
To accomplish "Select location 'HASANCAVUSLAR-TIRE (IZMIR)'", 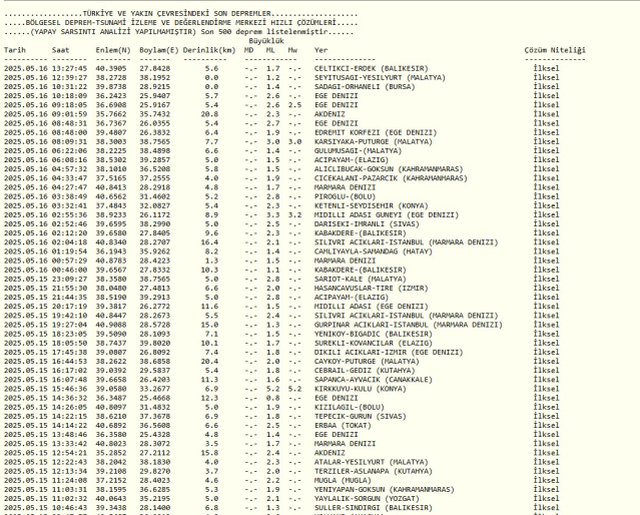I will [371, 288].
